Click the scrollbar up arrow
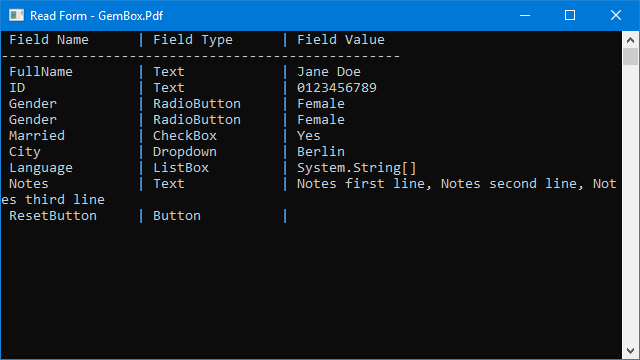 tap(630, 40)
